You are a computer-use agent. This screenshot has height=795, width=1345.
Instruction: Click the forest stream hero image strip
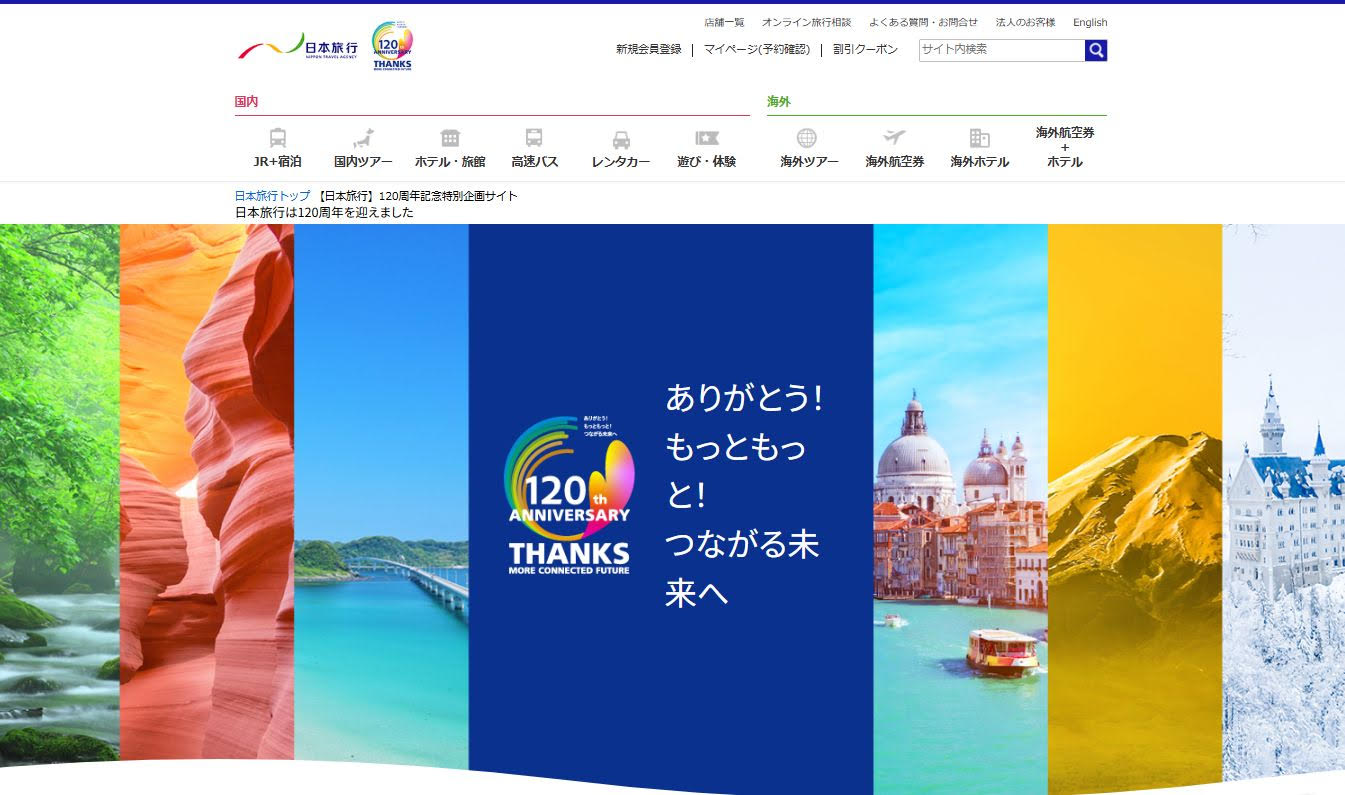coord(59,495)
